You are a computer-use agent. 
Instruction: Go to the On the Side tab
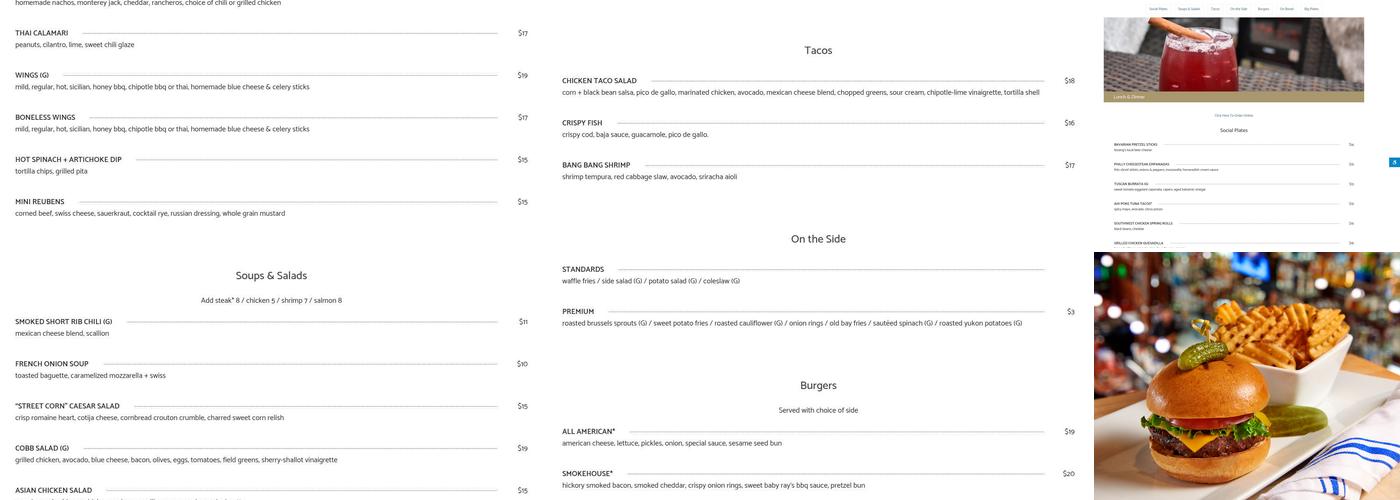[1239, 9]
